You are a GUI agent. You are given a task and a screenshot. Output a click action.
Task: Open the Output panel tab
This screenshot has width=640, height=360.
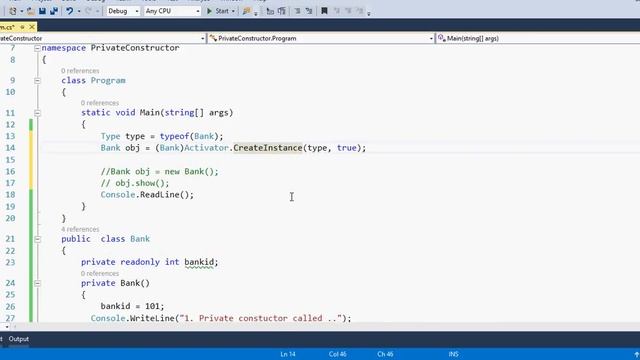point(19,339)
